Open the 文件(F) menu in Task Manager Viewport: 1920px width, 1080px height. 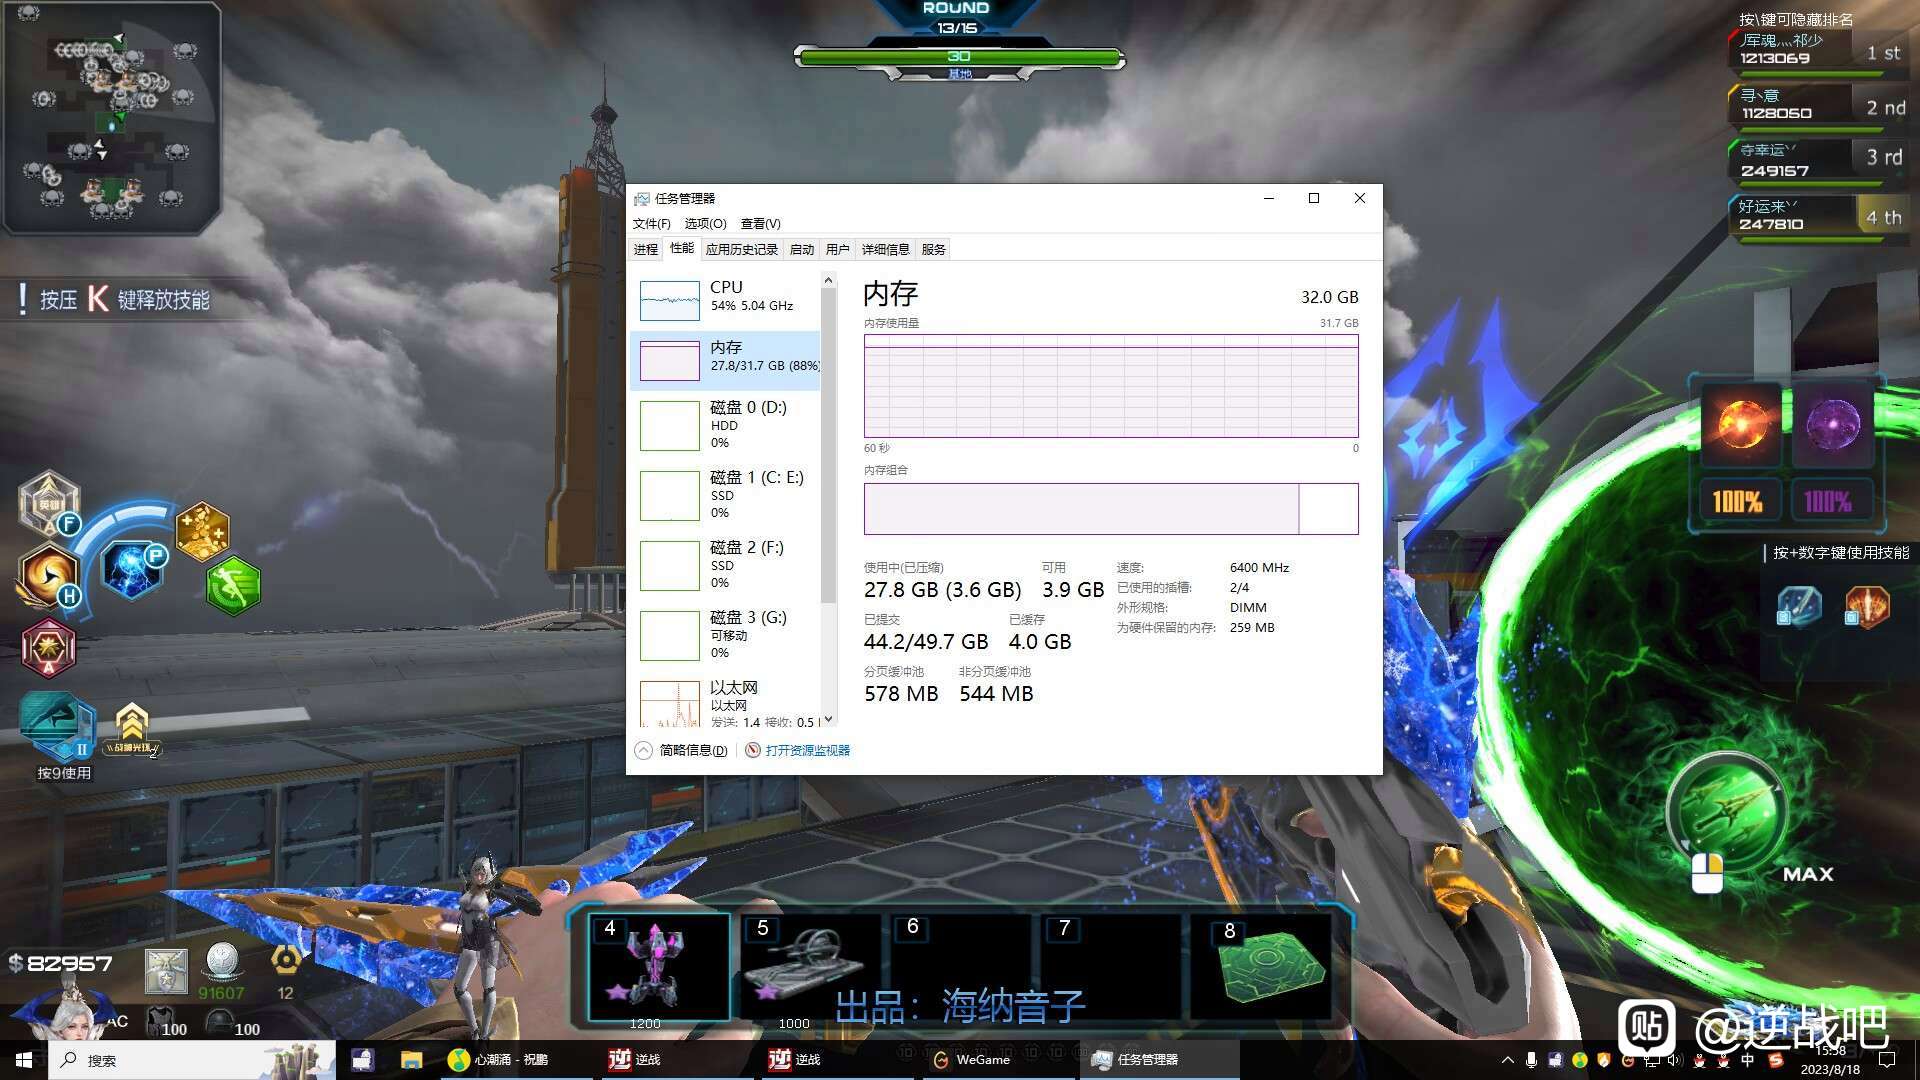click(x=651, y=223)
